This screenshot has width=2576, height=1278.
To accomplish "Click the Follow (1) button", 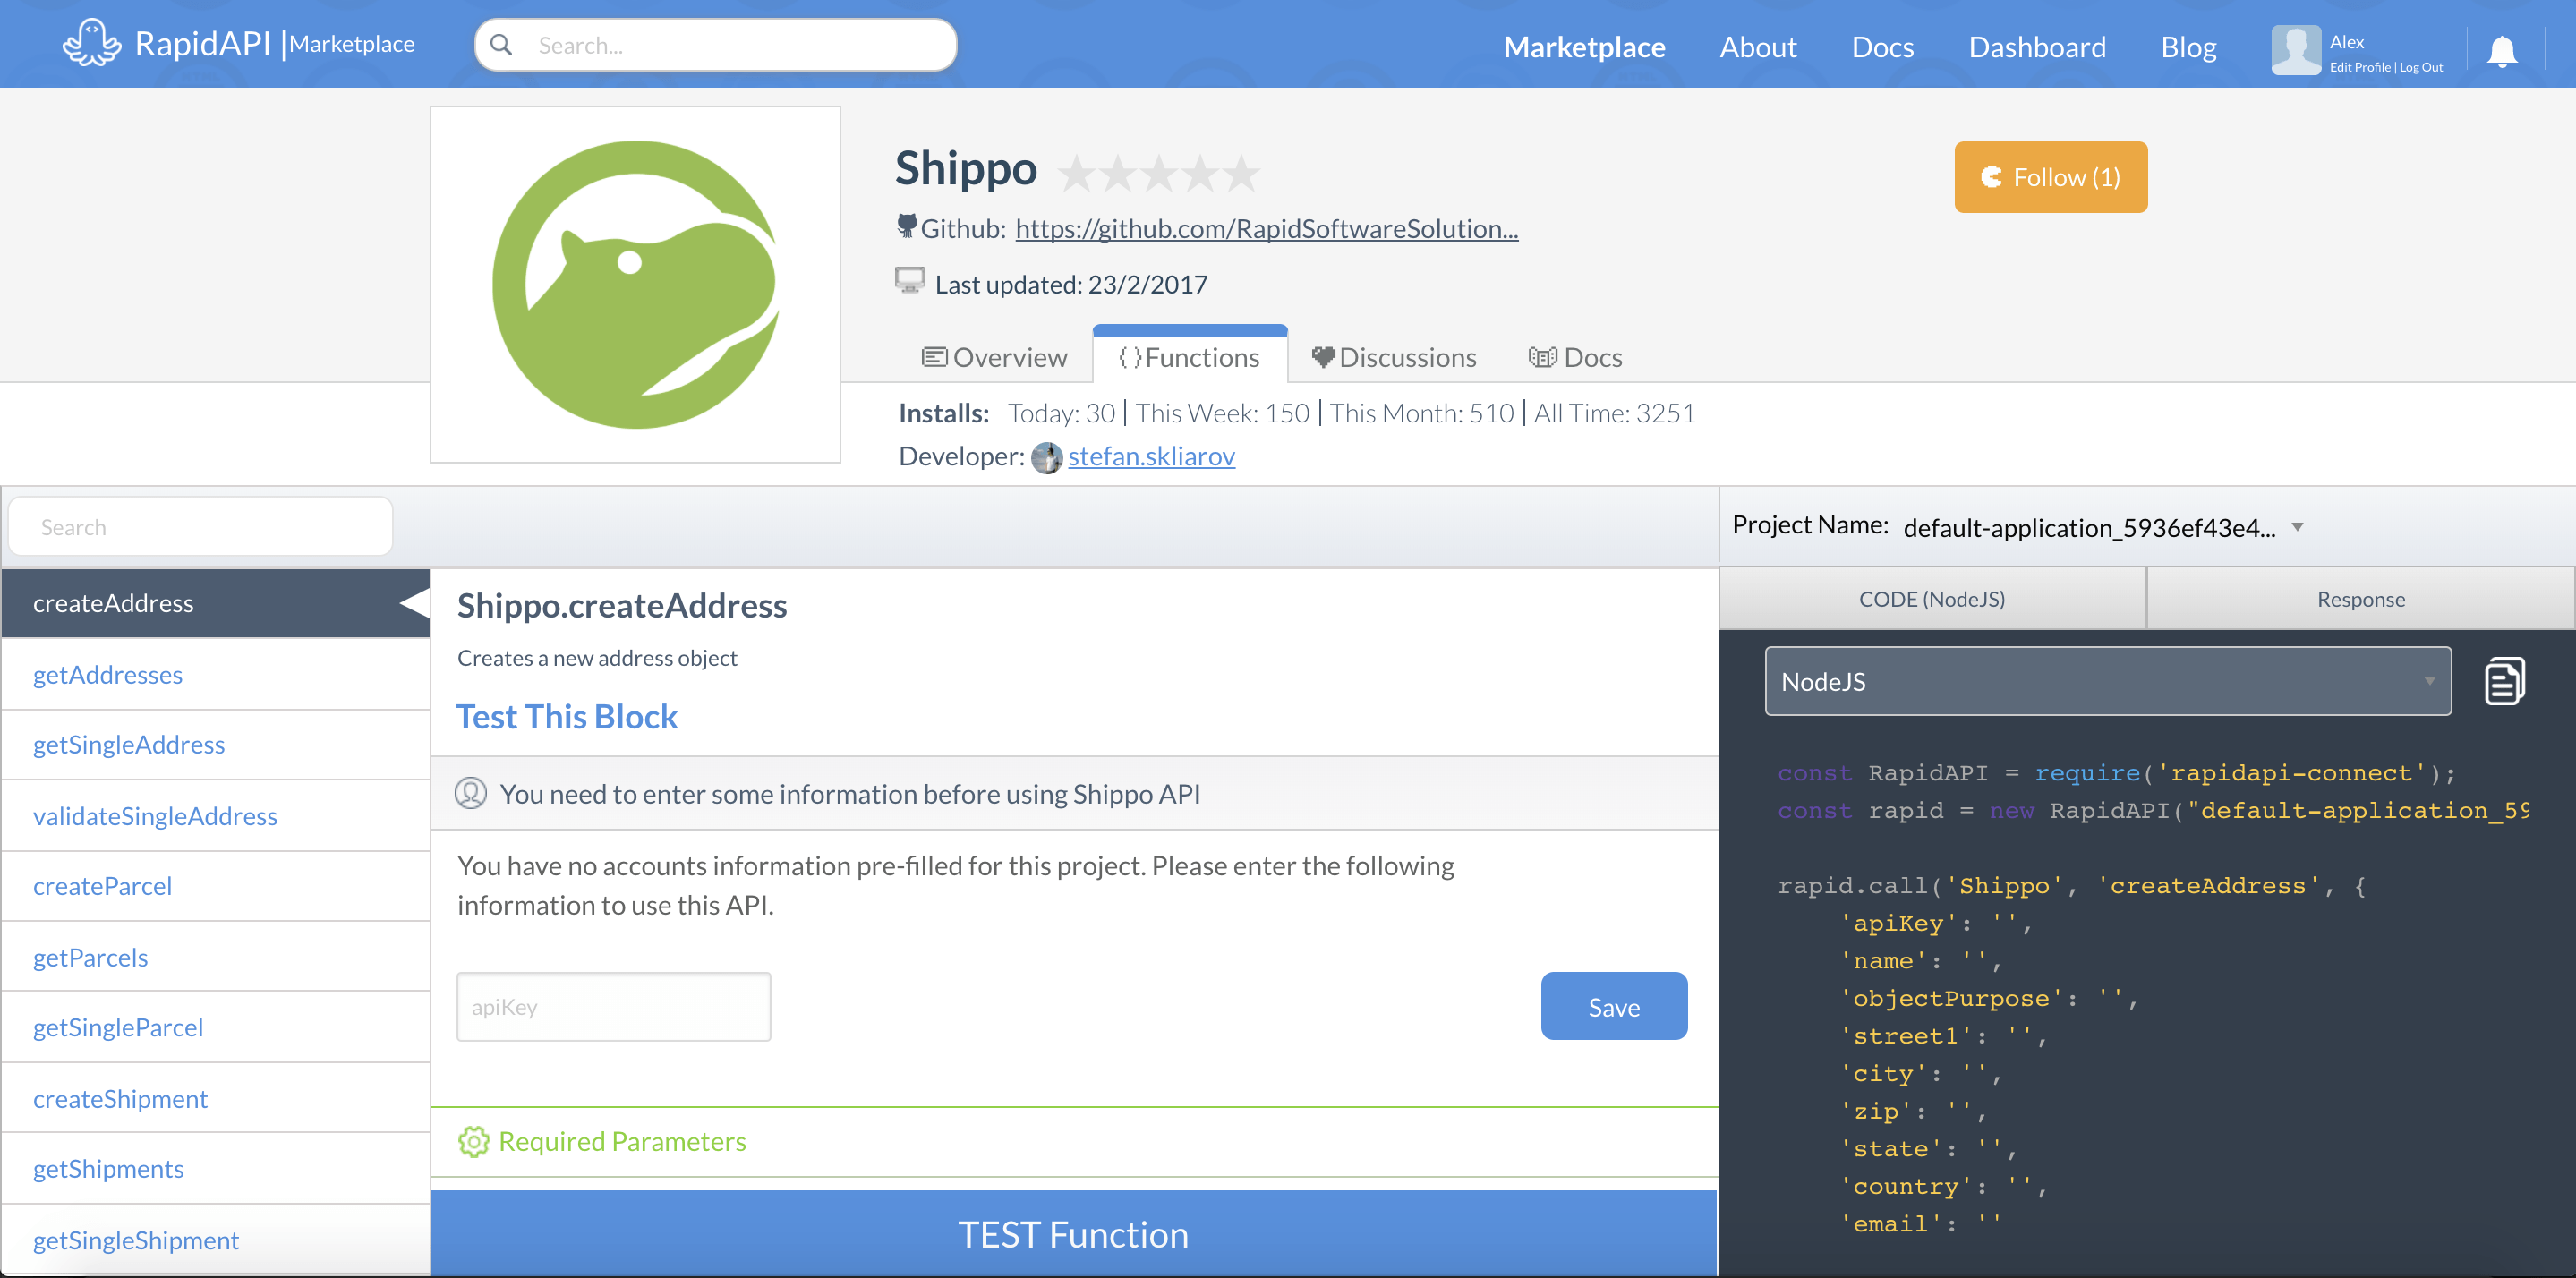I will pyautogui.click(x=2050, y=177).
